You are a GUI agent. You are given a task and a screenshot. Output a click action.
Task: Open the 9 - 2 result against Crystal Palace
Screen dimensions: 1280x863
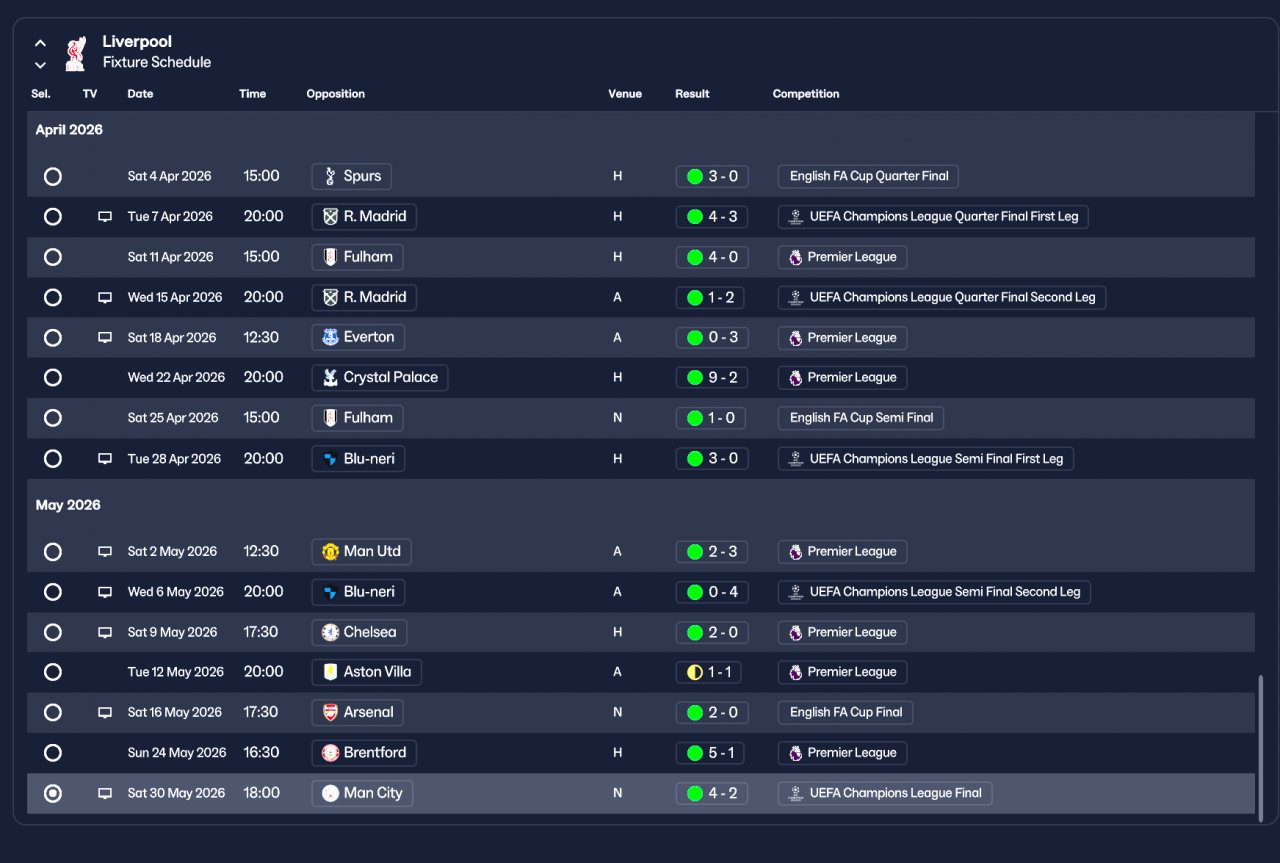pyautogui.click(x=711, y=378)
